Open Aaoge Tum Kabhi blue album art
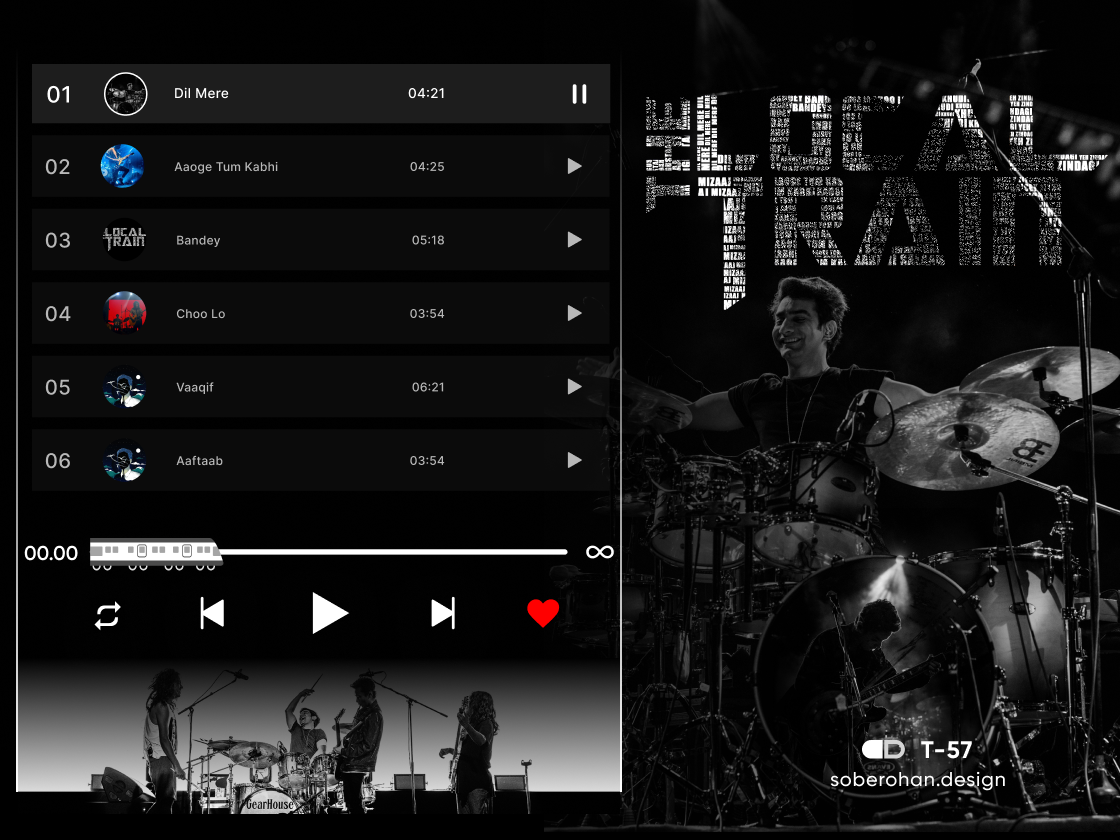This screenshot has width=1120, height=840. [x=122, y=166]
